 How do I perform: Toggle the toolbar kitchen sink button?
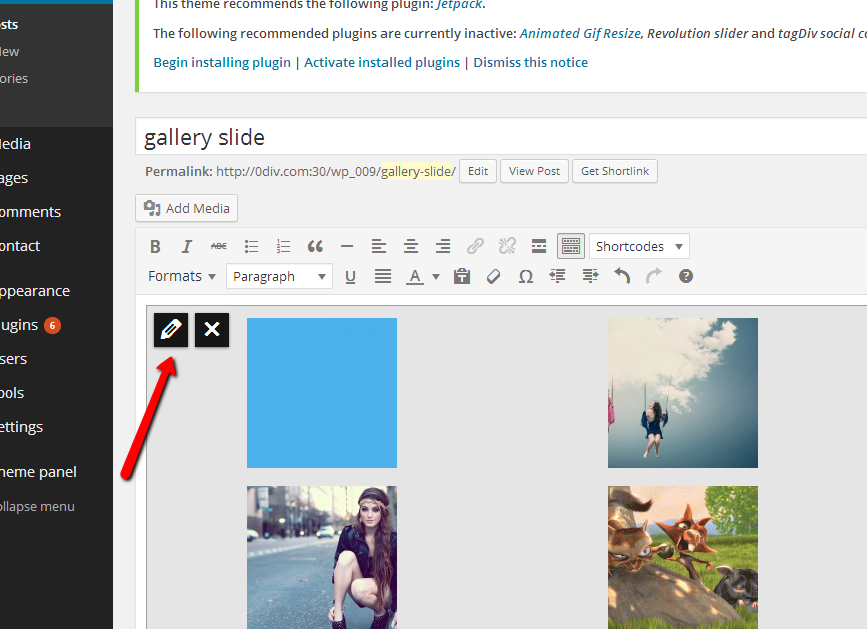coord(571,246)
